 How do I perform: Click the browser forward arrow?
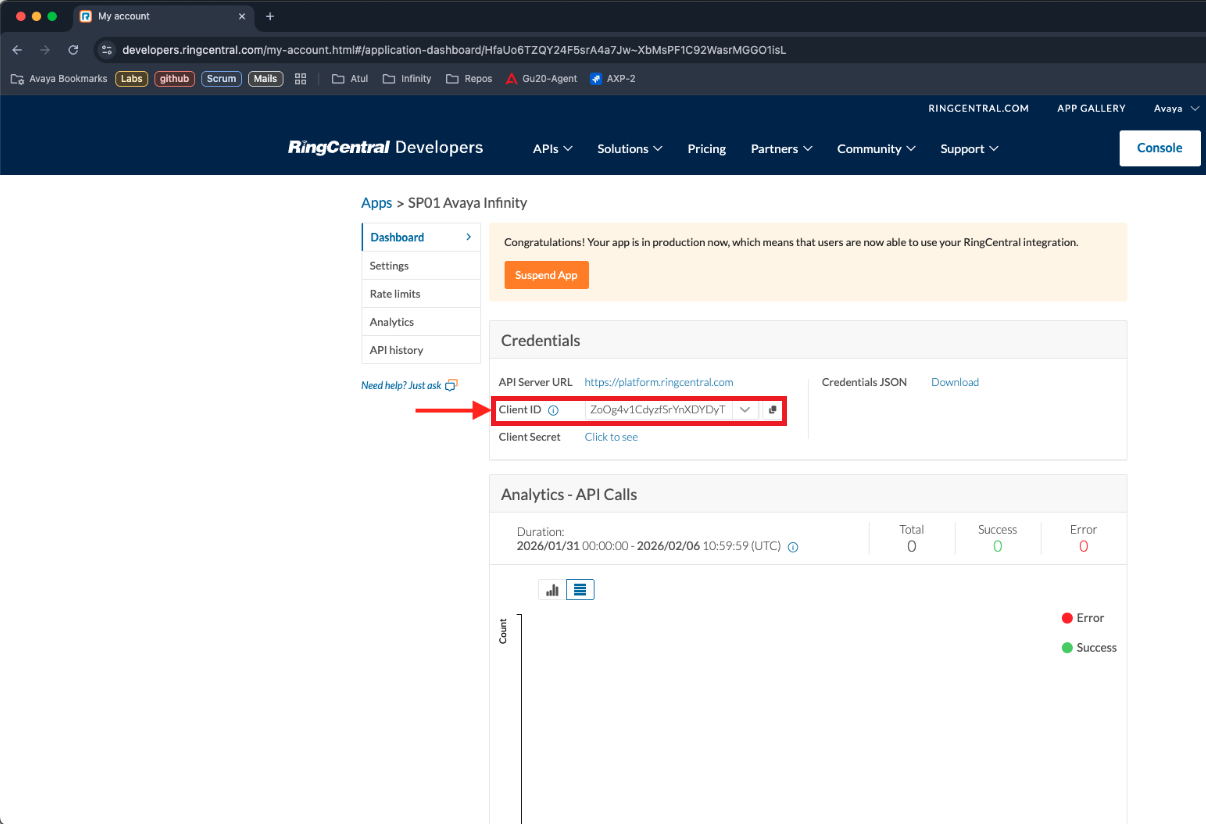(x=45, y=50)
